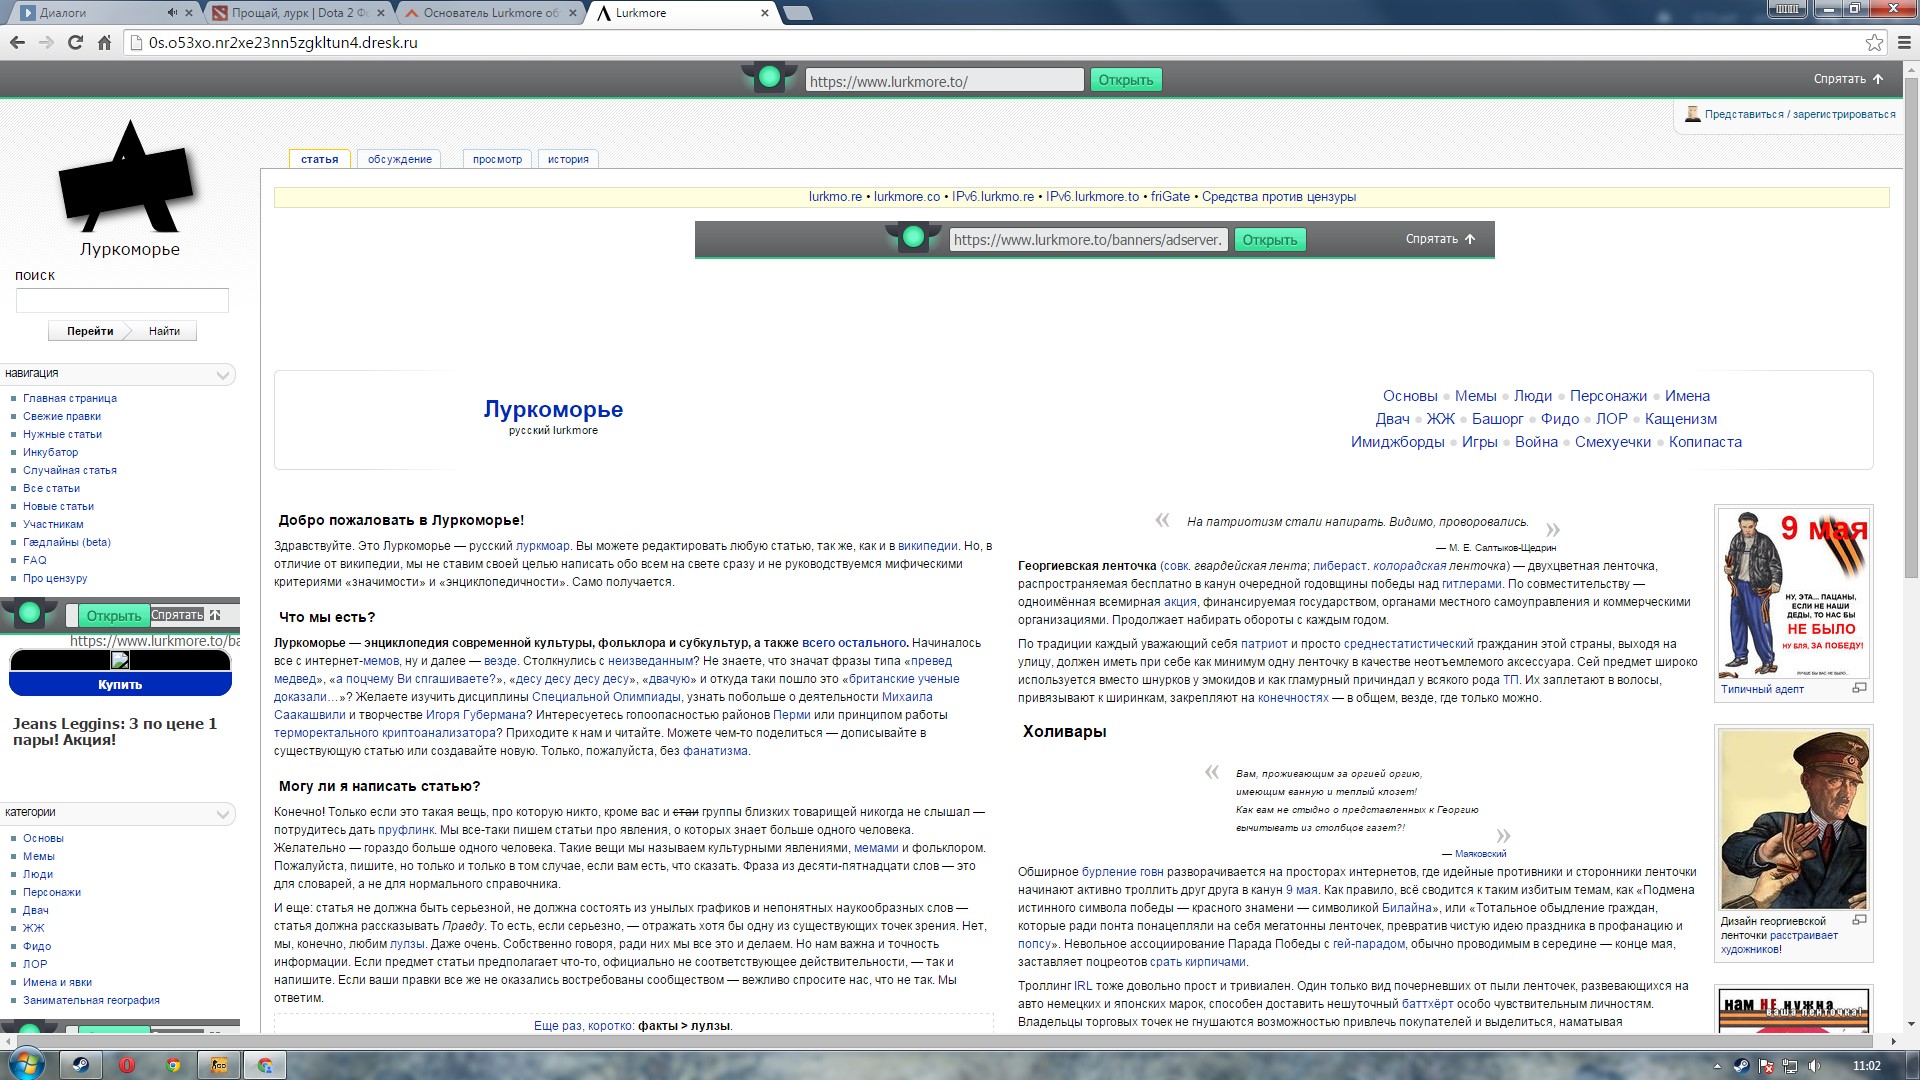
Task: Collapse the навигация sidebar section
Action: tap(223, 375)
